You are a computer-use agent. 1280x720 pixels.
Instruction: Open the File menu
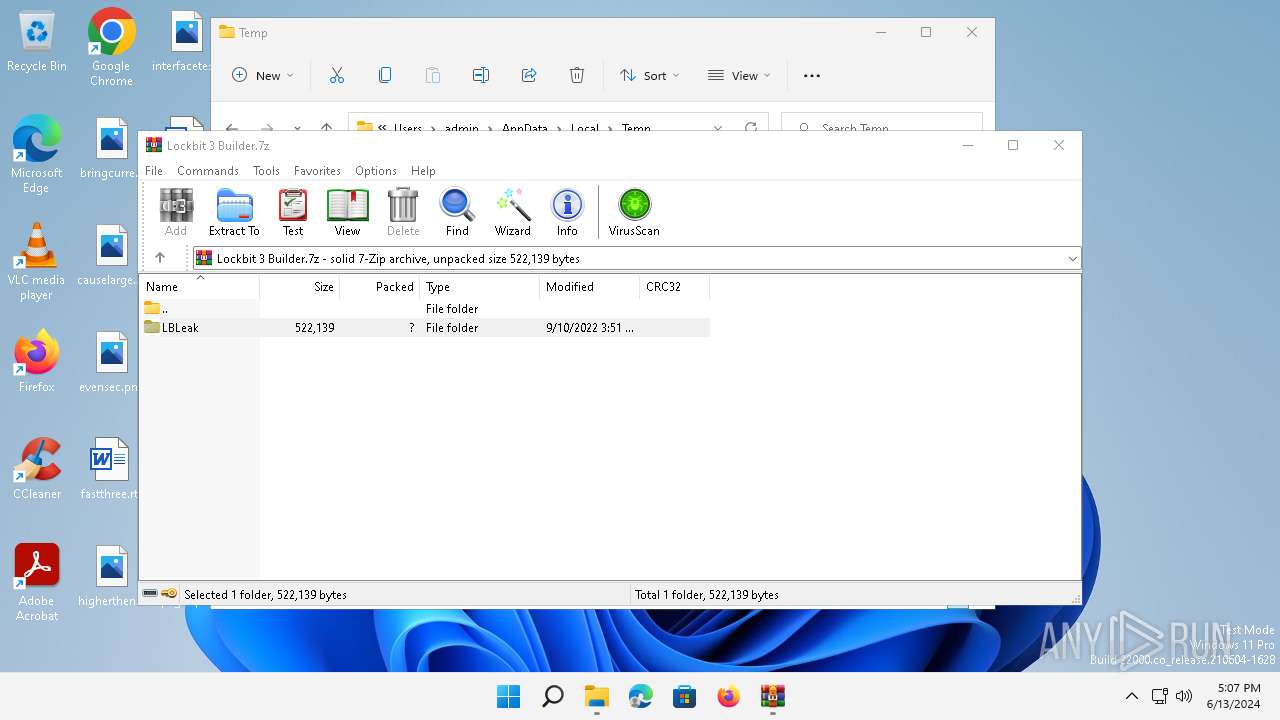tap(154, 171)
